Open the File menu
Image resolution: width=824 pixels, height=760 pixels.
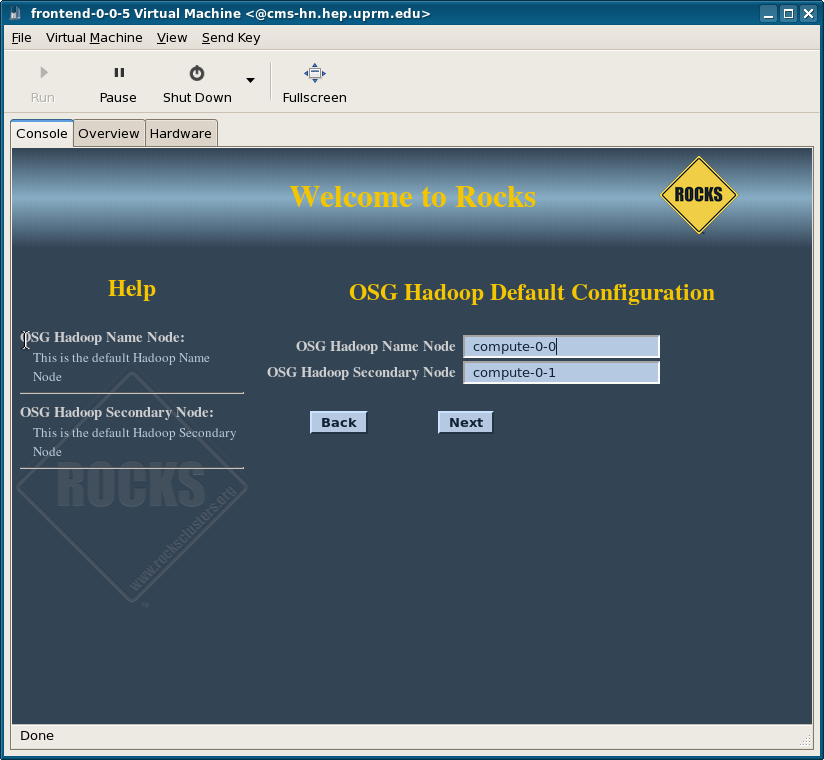[22, 38]
